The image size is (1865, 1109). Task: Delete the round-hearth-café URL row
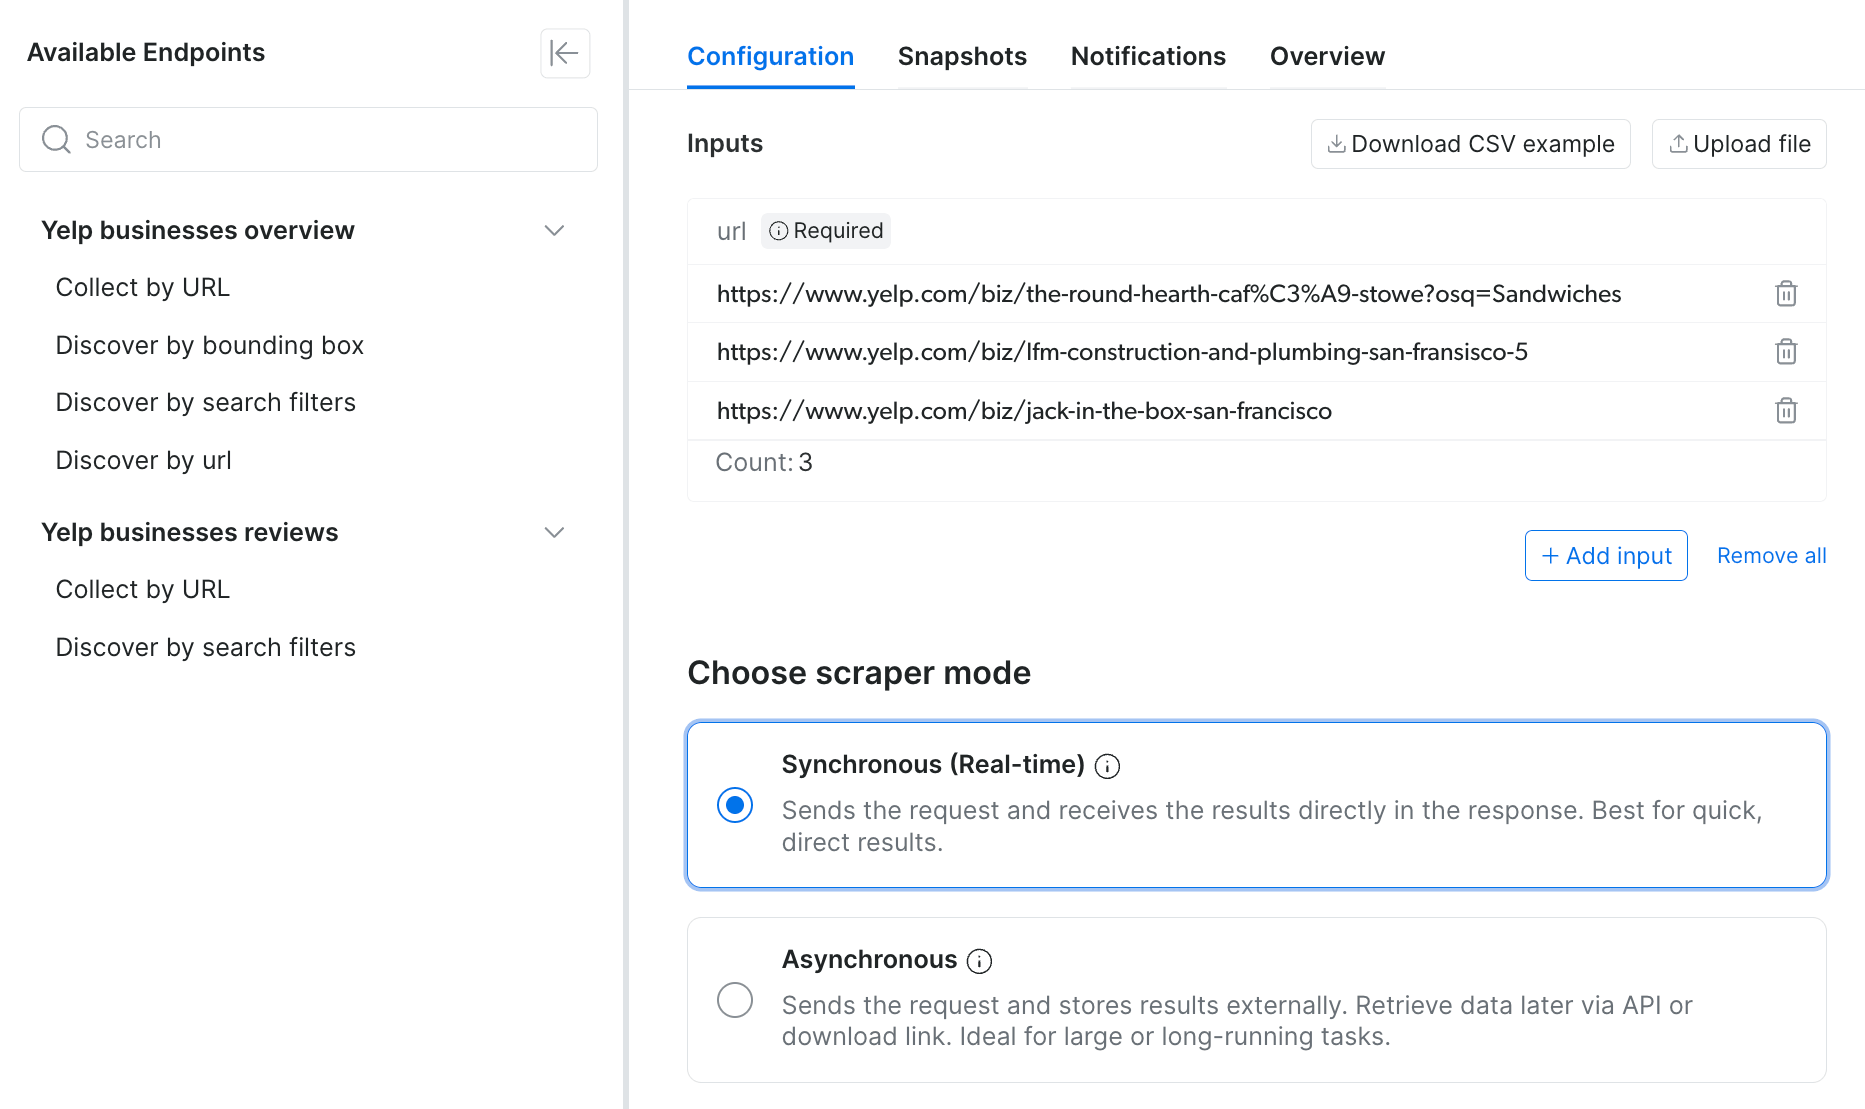[1786, 294]
